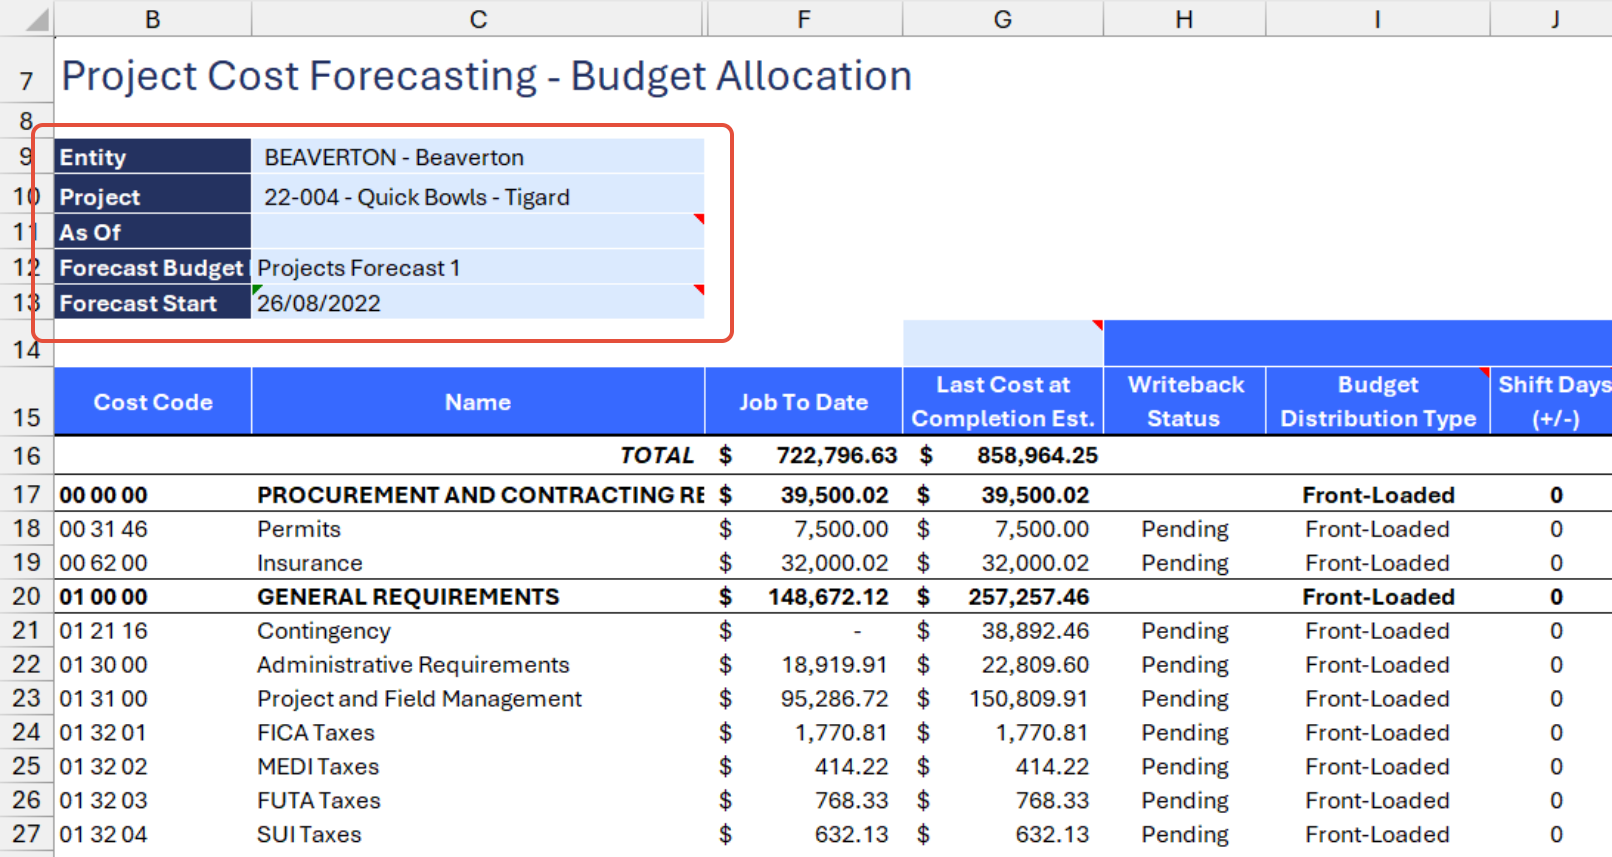Select column C header
Screen dimensions: 1612x857
point(478,19)
